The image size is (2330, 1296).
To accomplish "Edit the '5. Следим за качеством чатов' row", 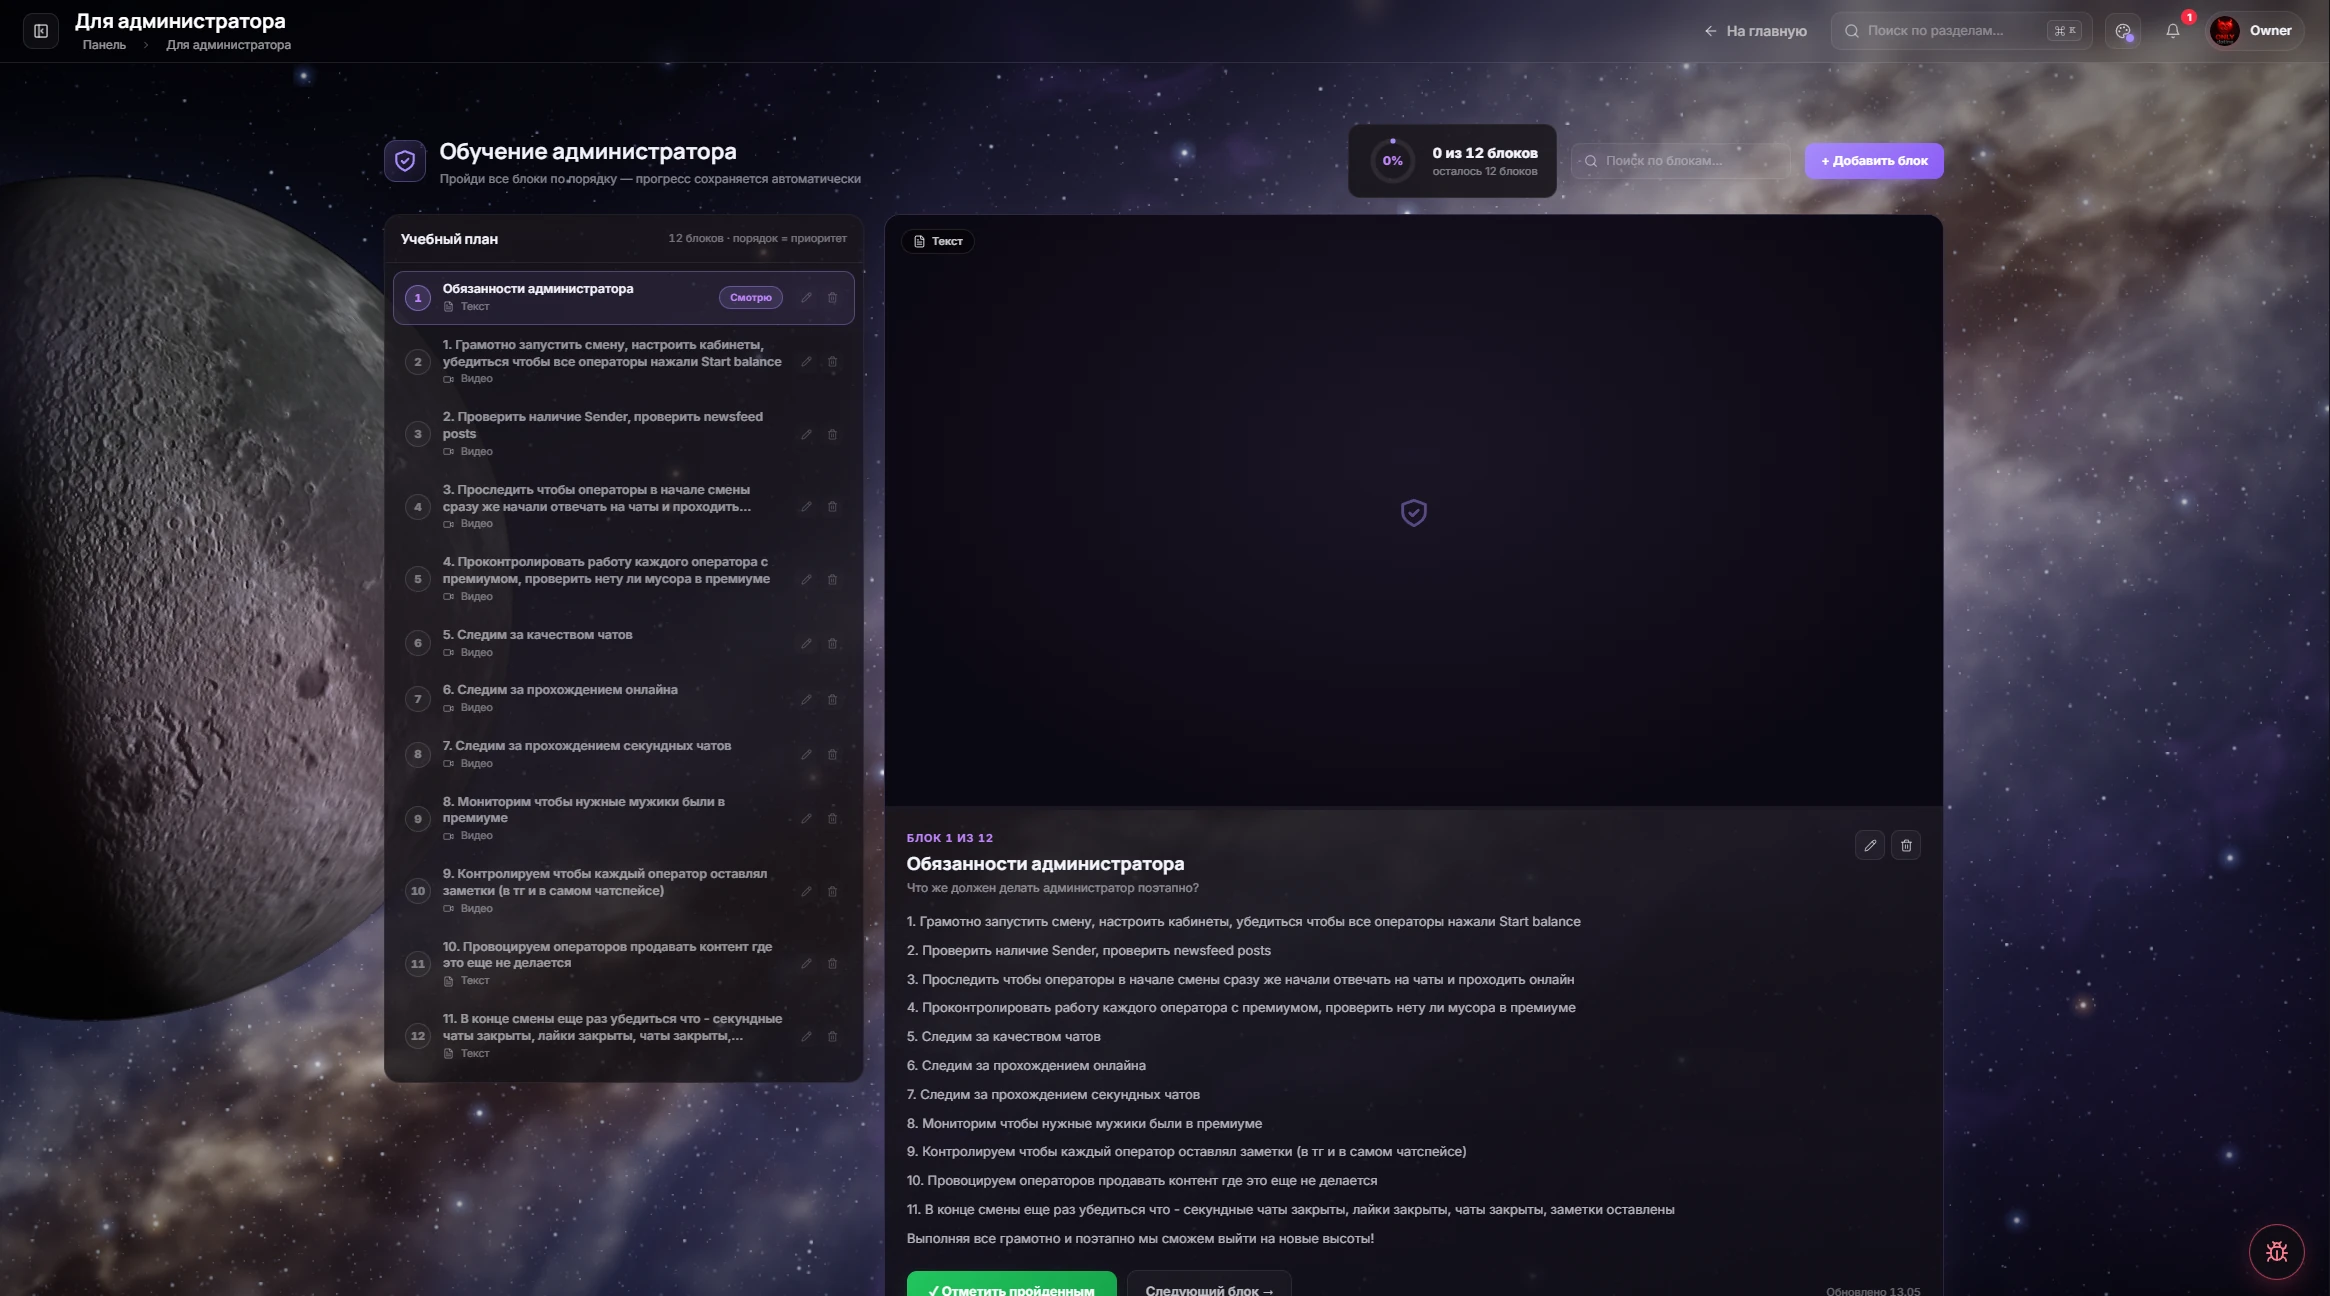I will [806, 644].
